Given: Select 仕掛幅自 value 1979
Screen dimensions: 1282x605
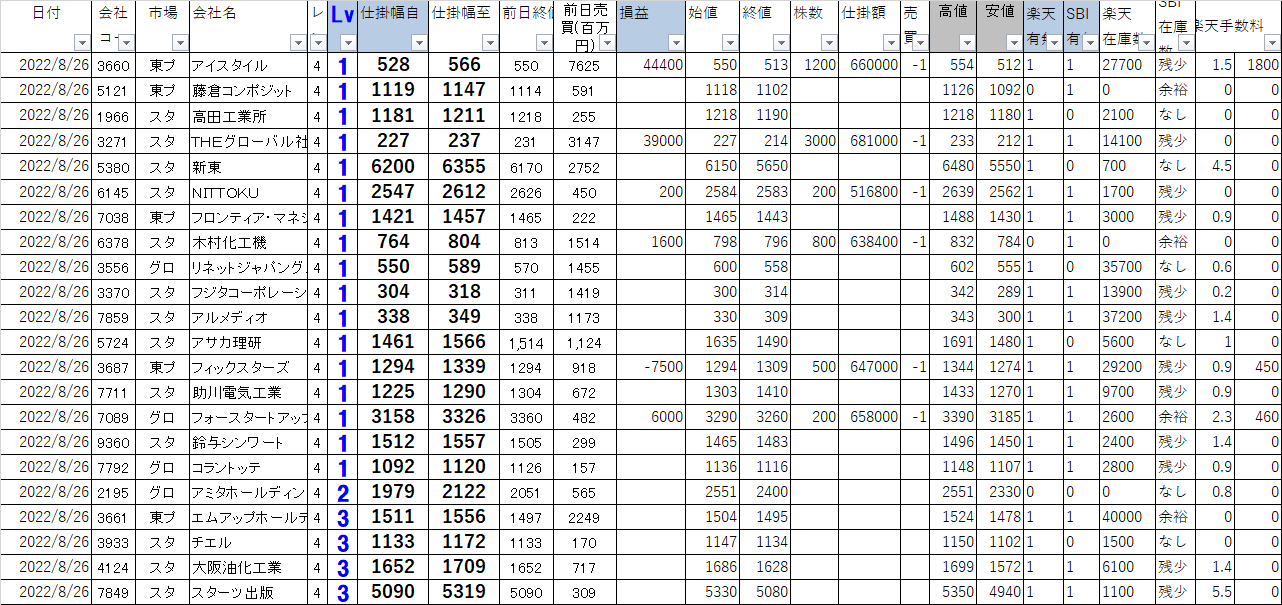Looking at the screenshot, I should pyautogui.click(x=393, y=492).
